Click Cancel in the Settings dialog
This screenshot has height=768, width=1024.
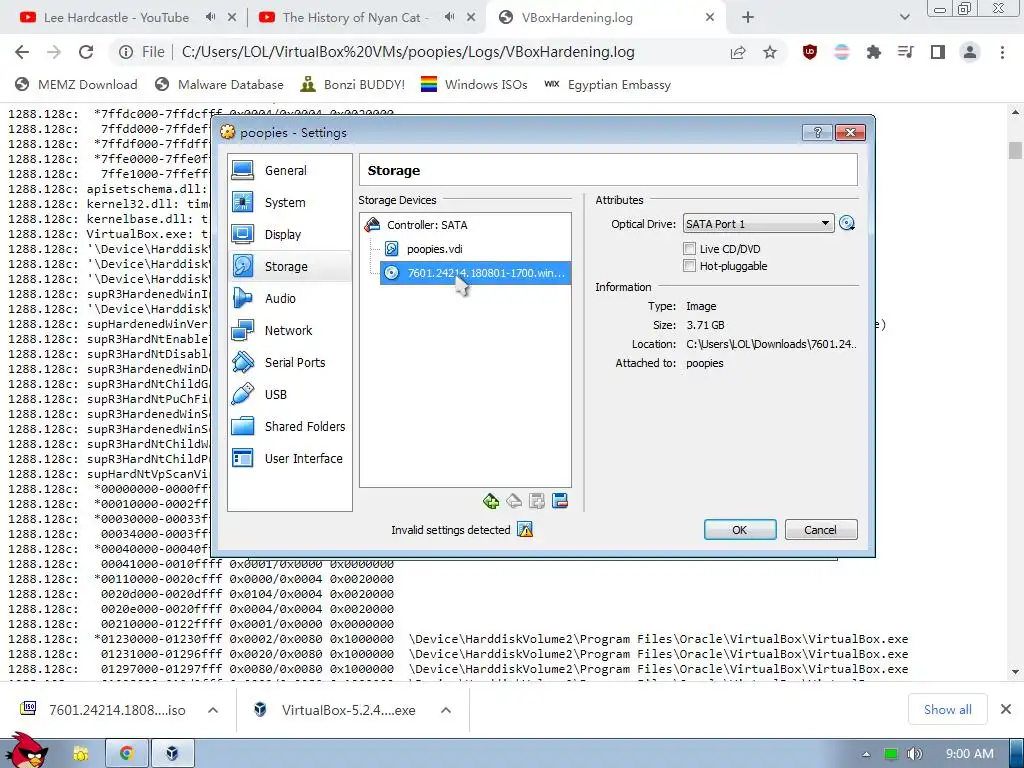point(821,530)
